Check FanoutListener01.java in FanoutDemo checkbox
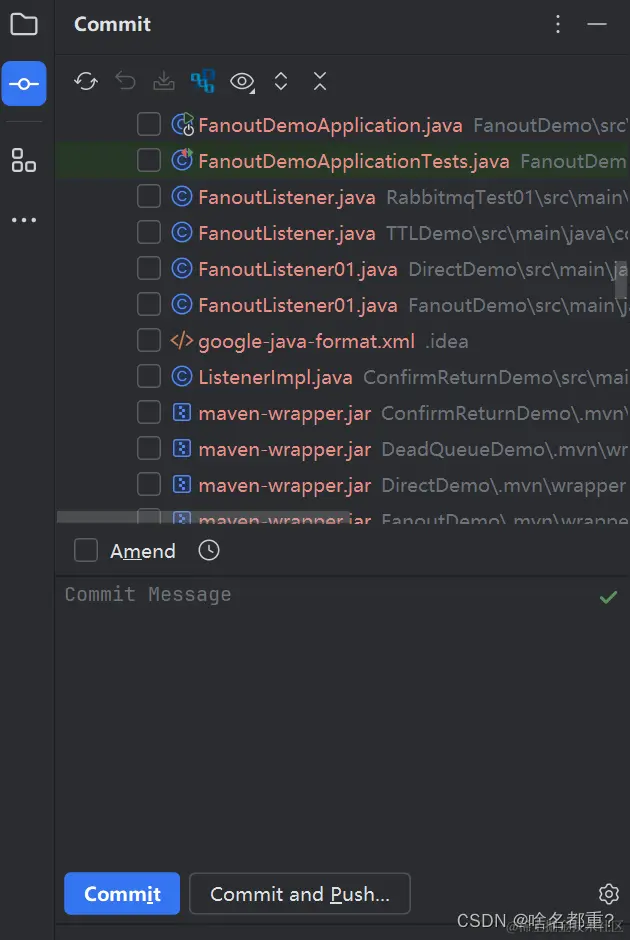 tap(149, 305)
